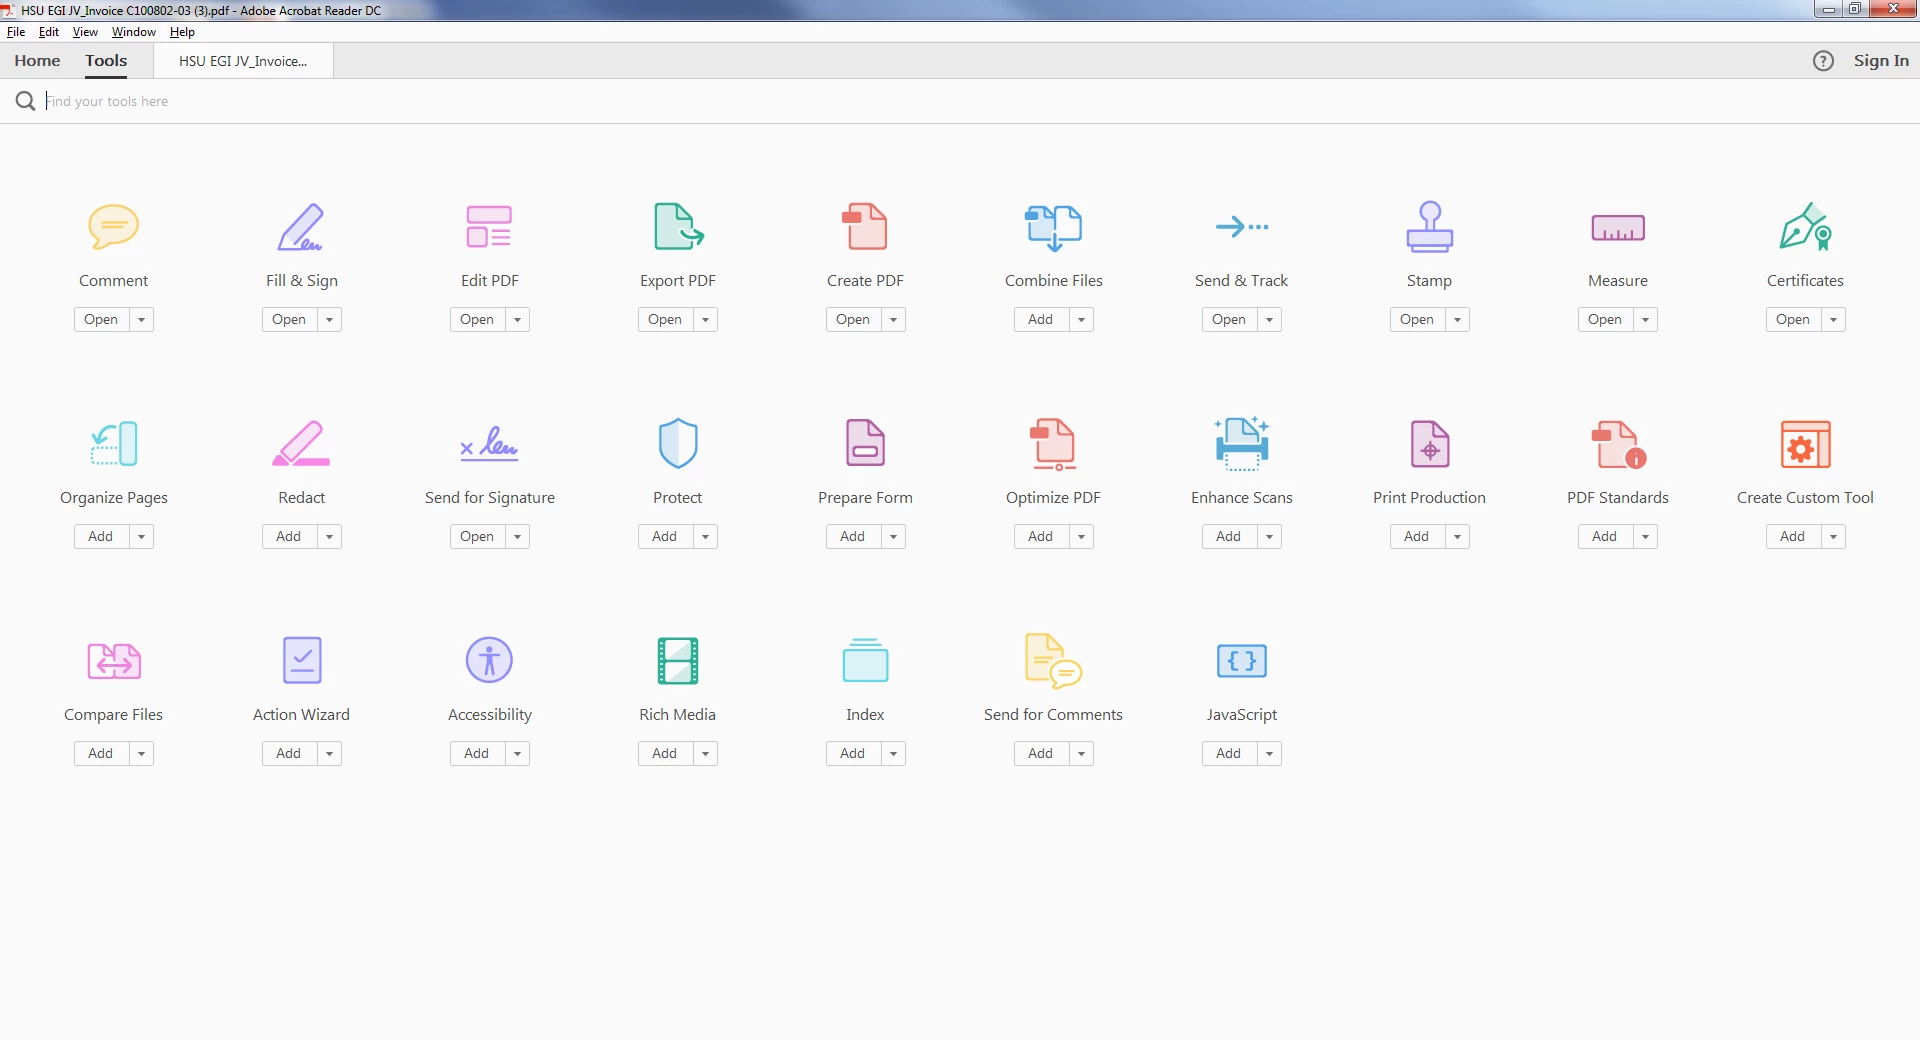
Task: Select the Compare Files icon
Action: [113, 661]
